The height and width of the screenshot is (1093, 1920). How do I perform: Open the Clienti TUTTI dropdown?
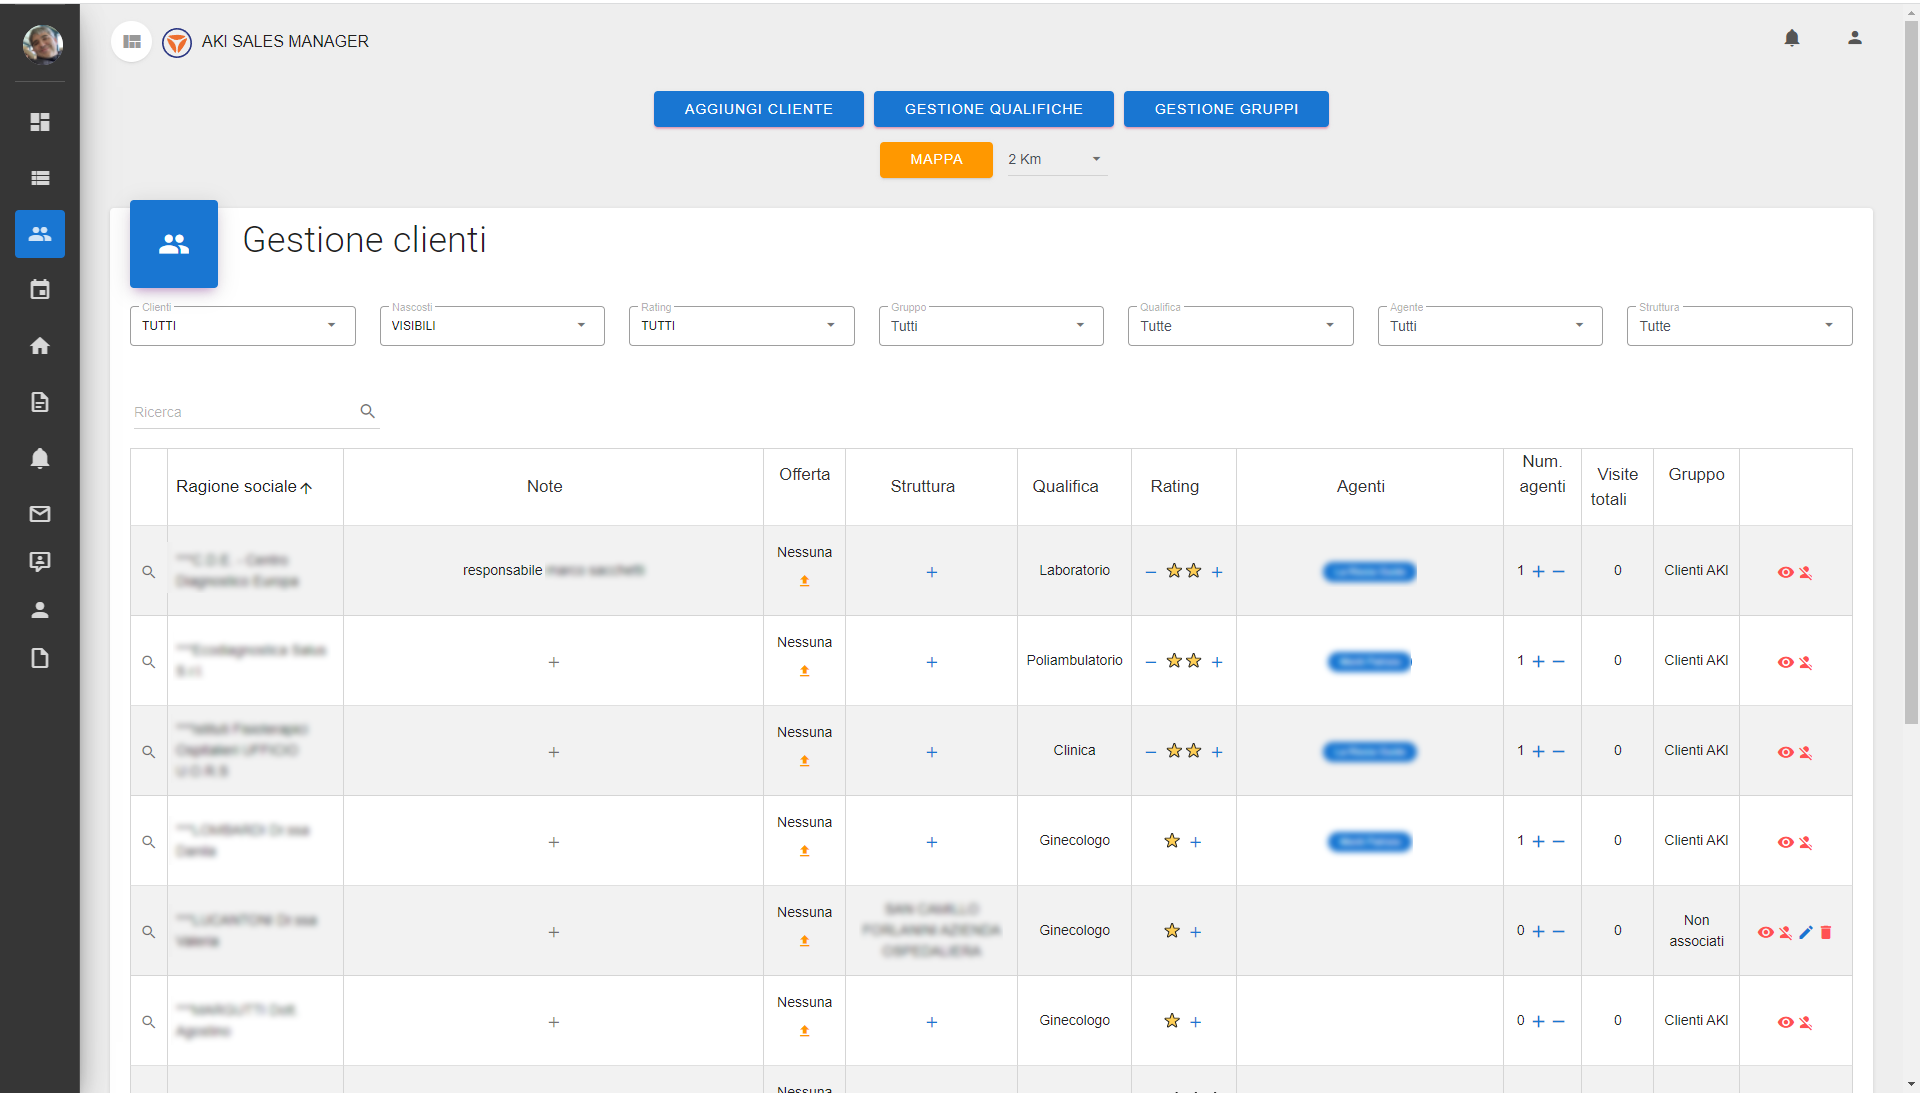pos(243,326)
